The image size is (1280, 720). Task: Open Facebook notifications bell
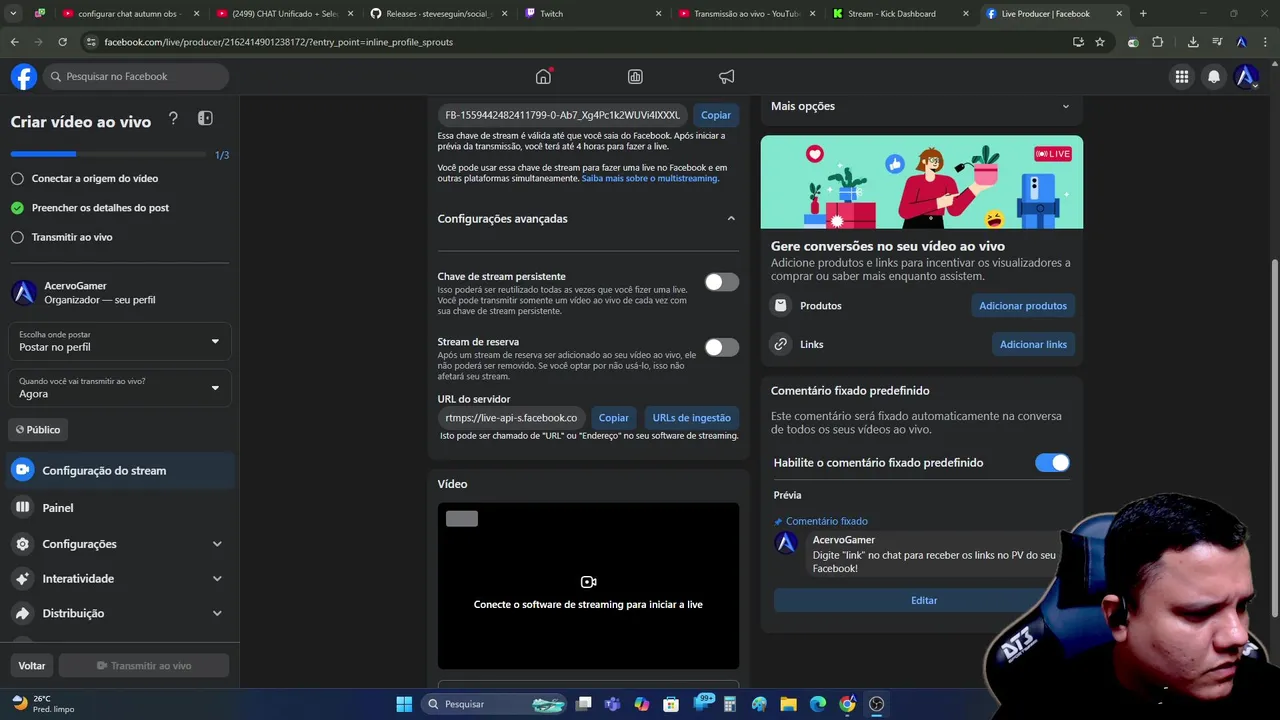(x=1214, y=76)
